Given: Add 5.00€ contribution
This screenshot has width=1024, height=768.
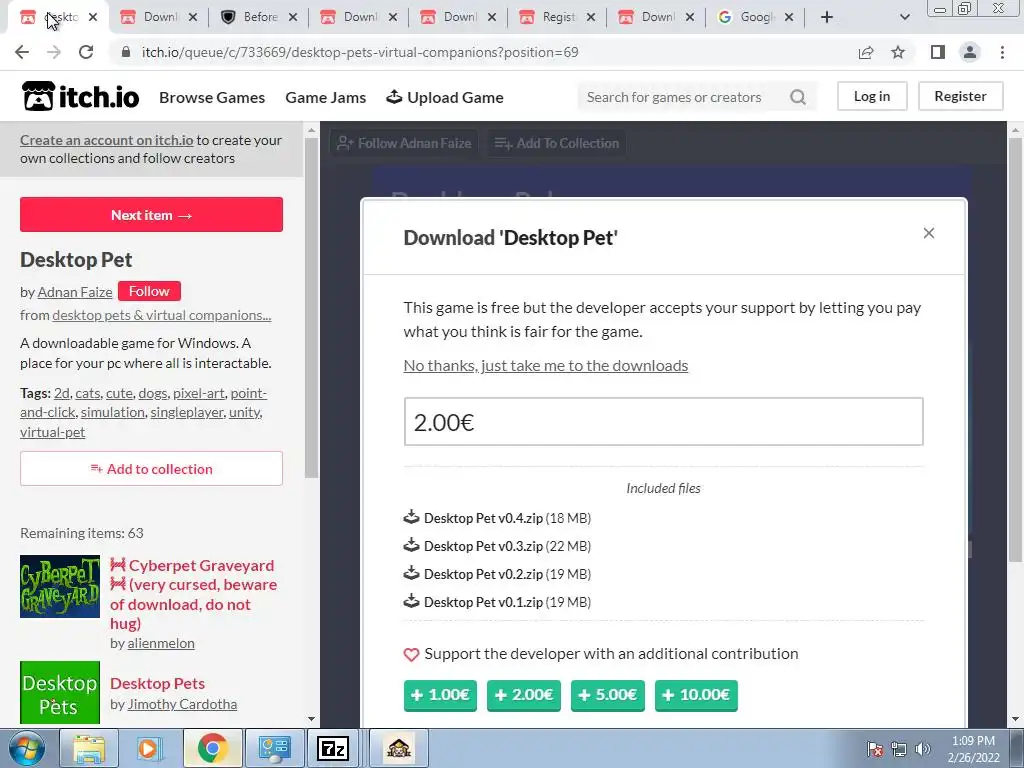Looking at the screenshot, I should [x=607, y=695].
